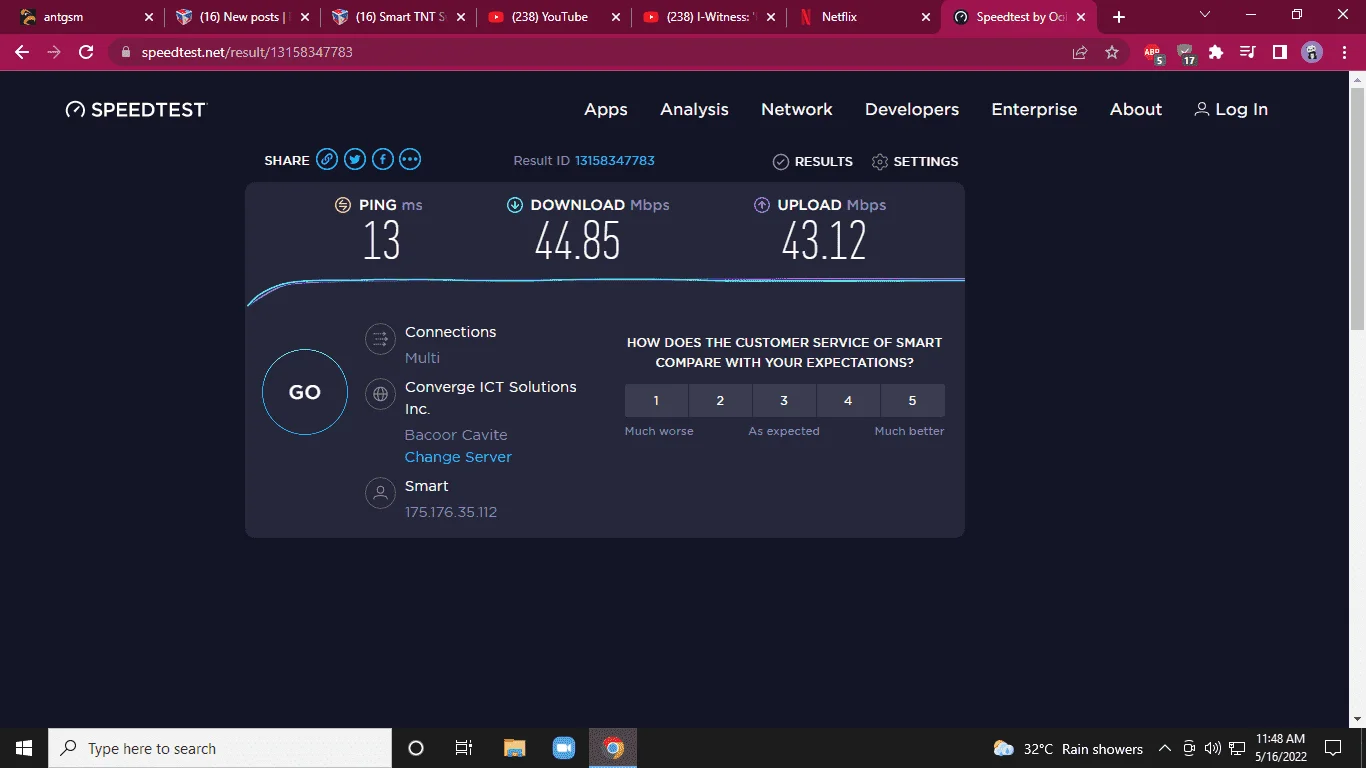
Task: Open the extension with badge 17
Action: point(1186,53)
